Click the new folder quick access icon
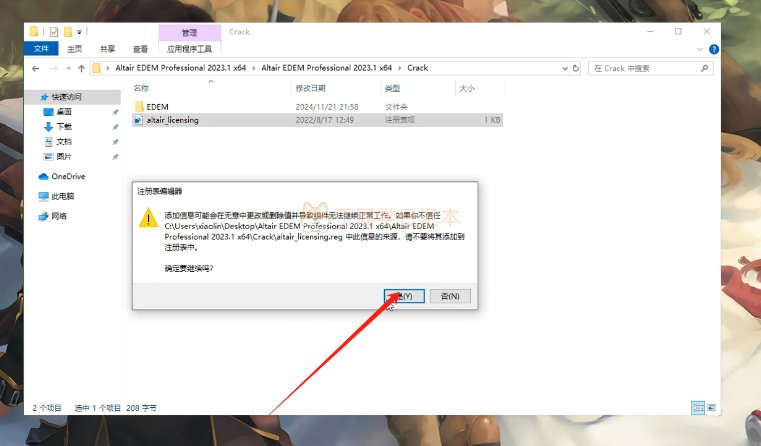Viewport: 761px width, 446px height. click(x=68, y=32)
